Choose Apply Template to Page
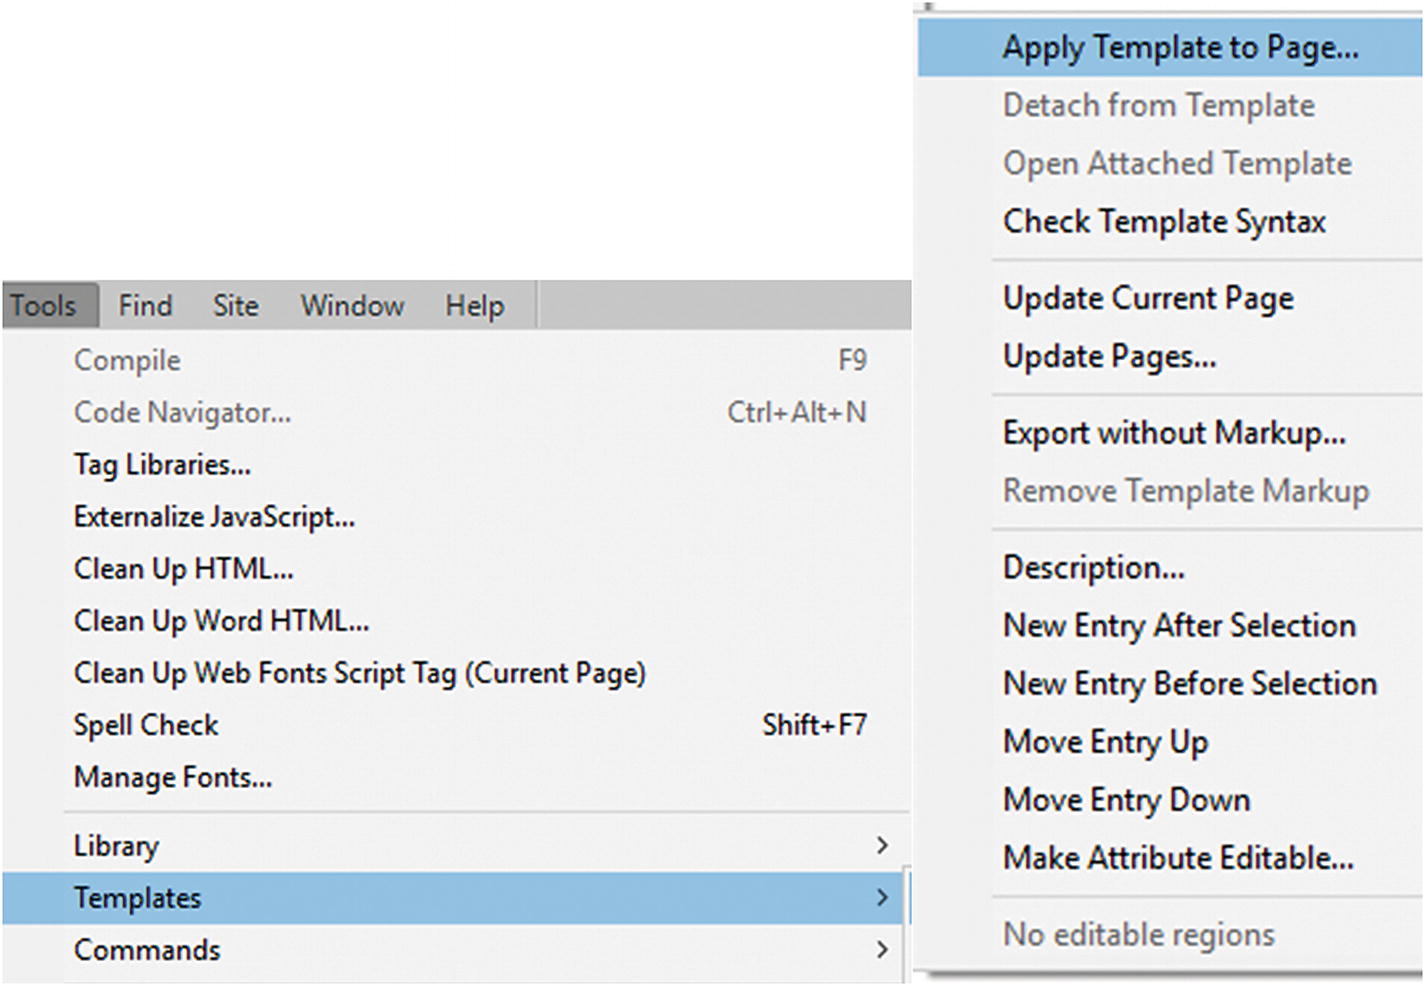The width and height of the screenshot is (1425, 986). pos(1180,47)
